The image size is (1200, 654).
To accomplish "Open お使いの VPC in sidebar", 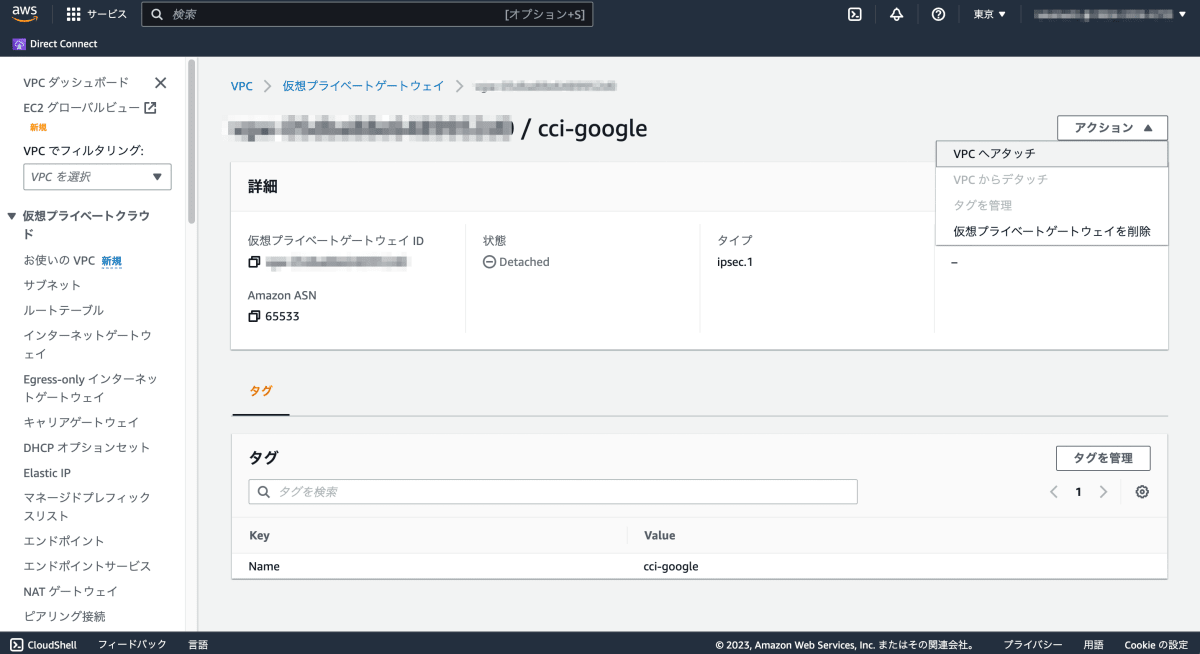I will coord(59,260).
